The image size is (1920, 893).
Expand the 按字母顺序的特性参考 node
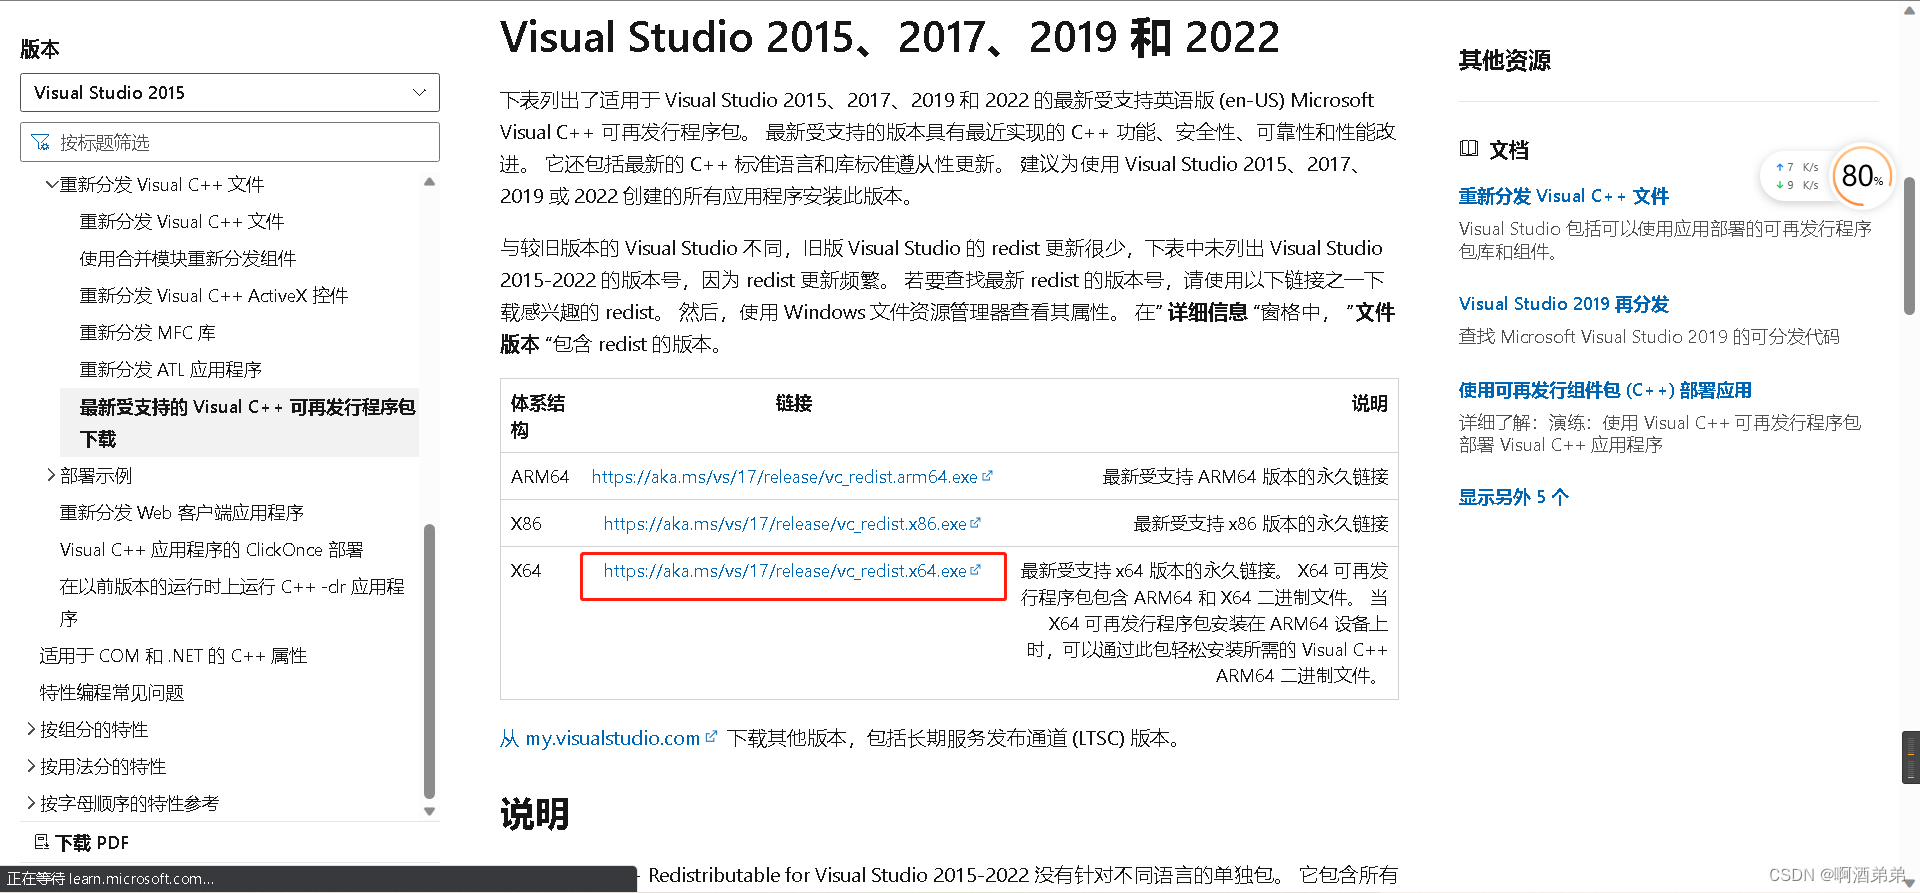31,803
